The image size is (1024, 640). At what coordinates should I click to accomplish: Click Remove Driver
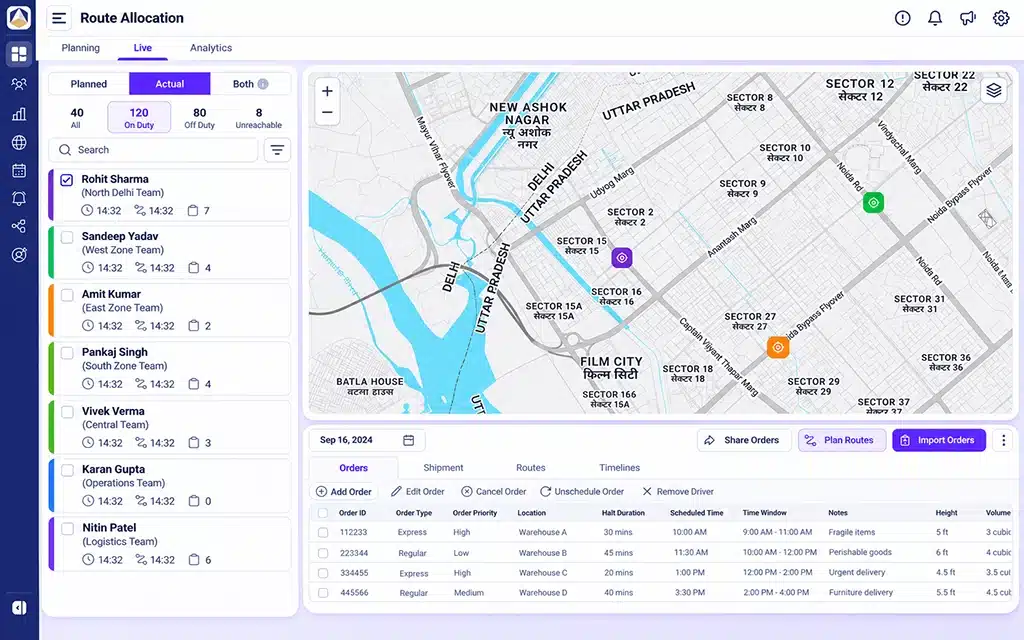(678, 492)
